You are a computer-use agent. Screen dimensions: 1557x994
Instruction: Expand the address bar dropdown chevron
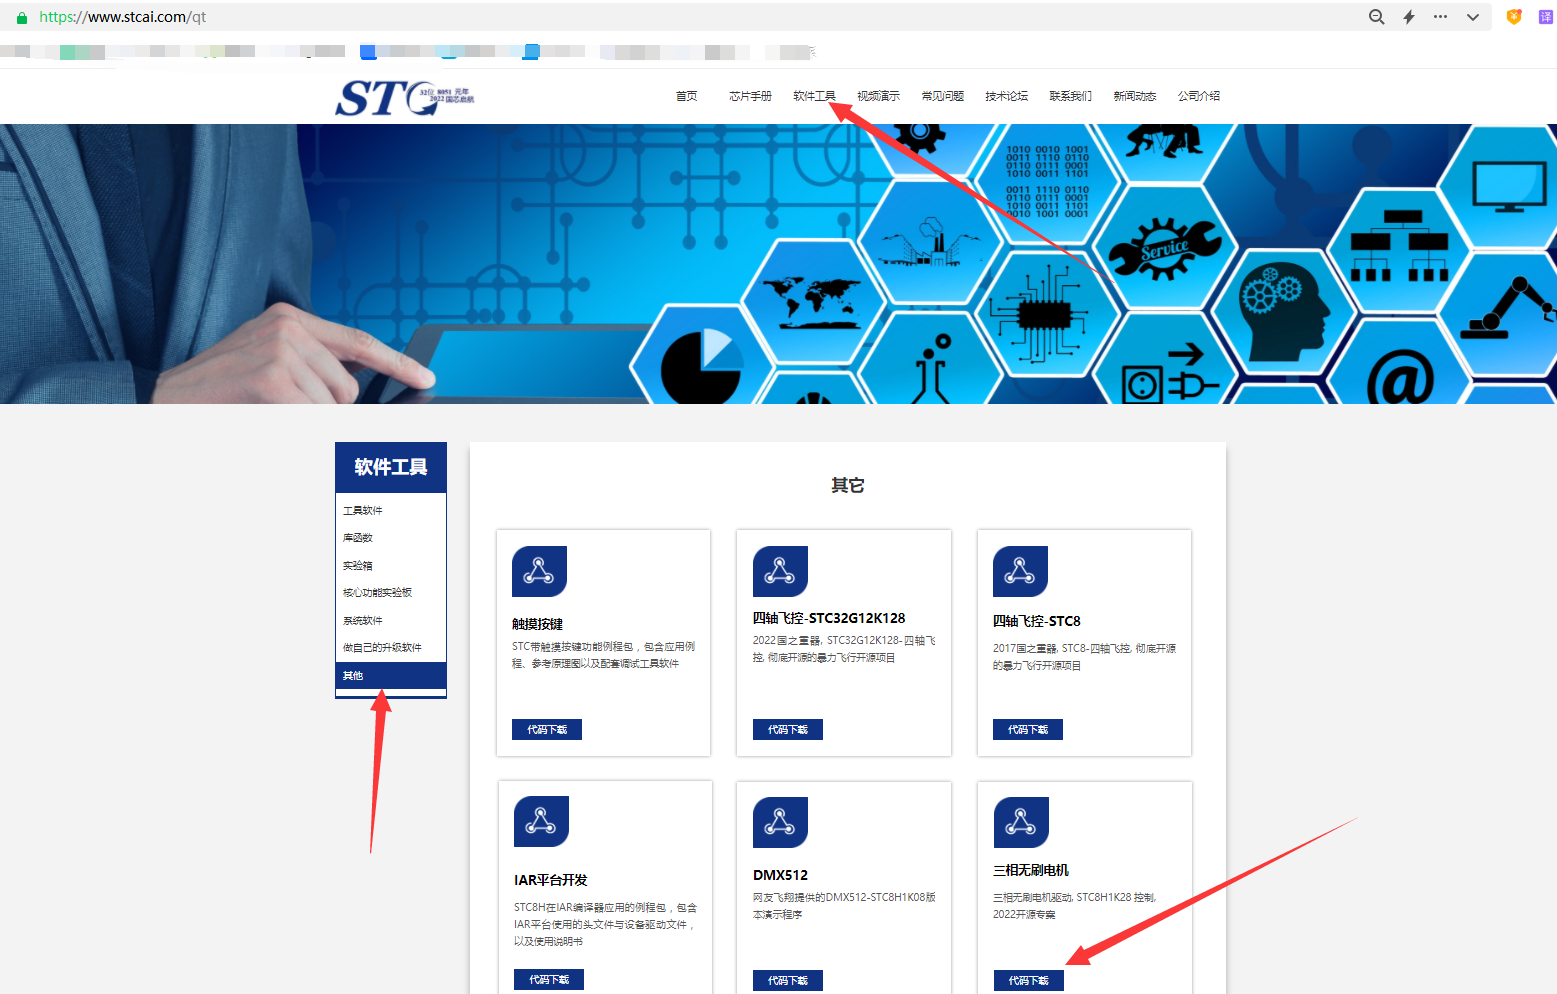(x=1473, y=17)
